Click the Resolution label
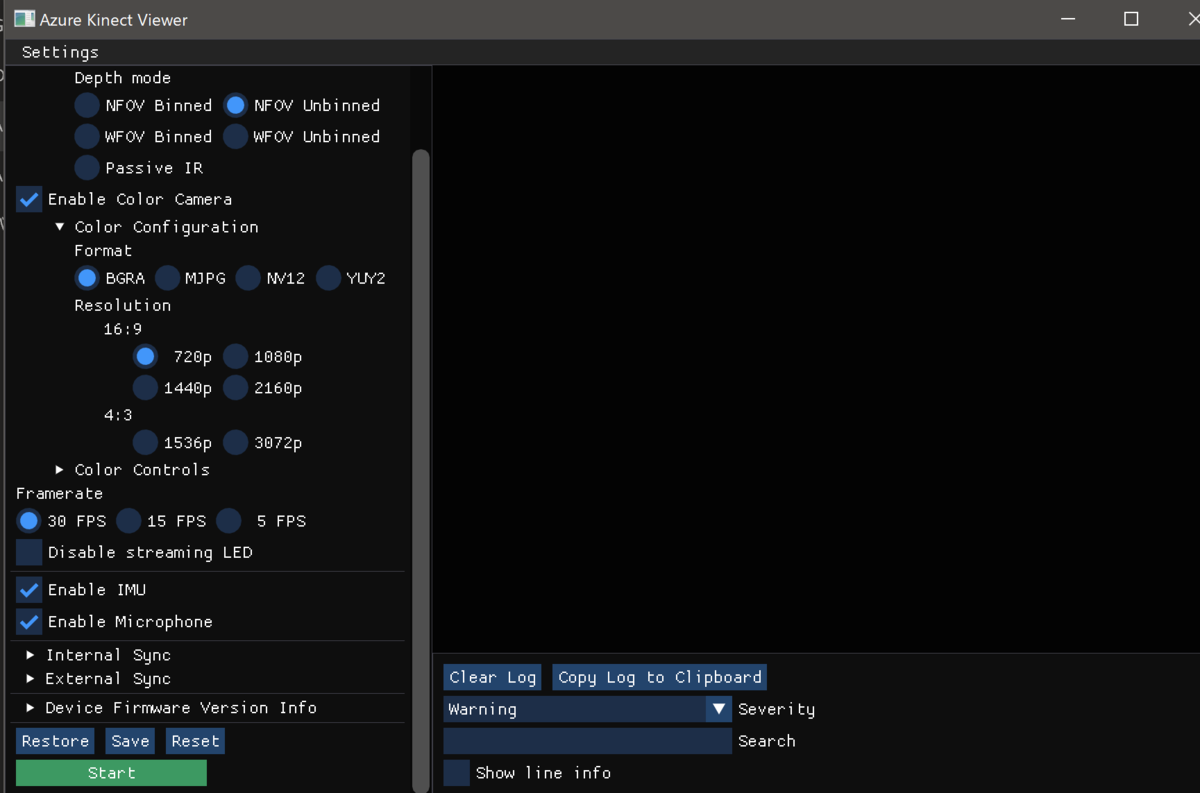1200x793 pixels. pyautogui.click(x=122, y=305)
